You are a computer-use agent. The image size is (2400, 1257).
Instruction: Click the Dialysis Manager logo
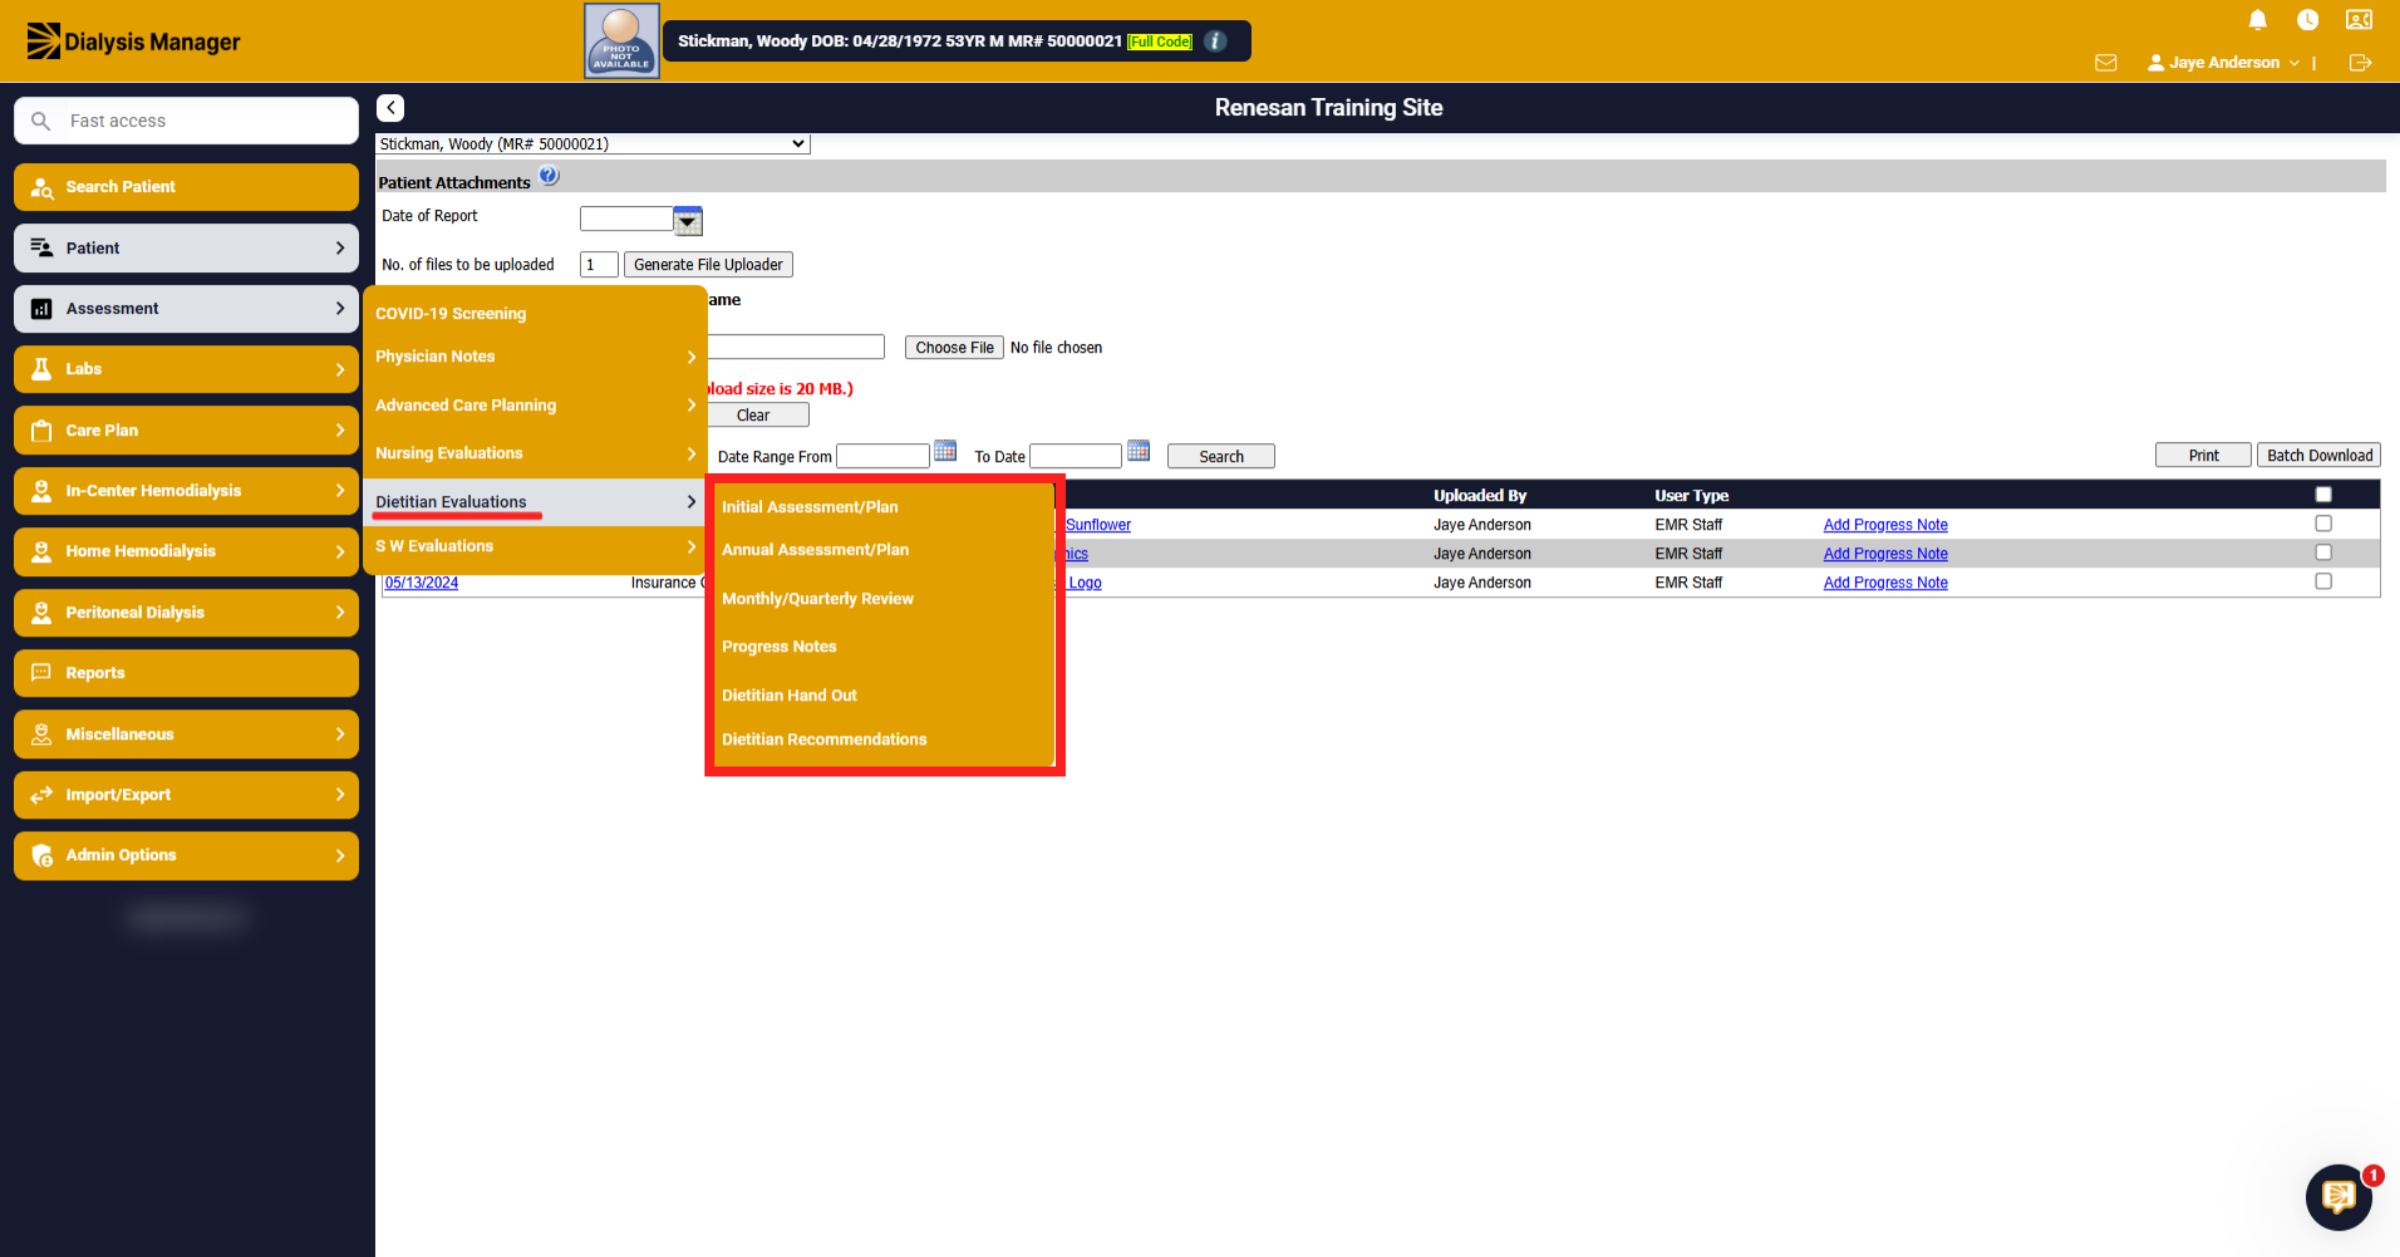click(133, 41)
